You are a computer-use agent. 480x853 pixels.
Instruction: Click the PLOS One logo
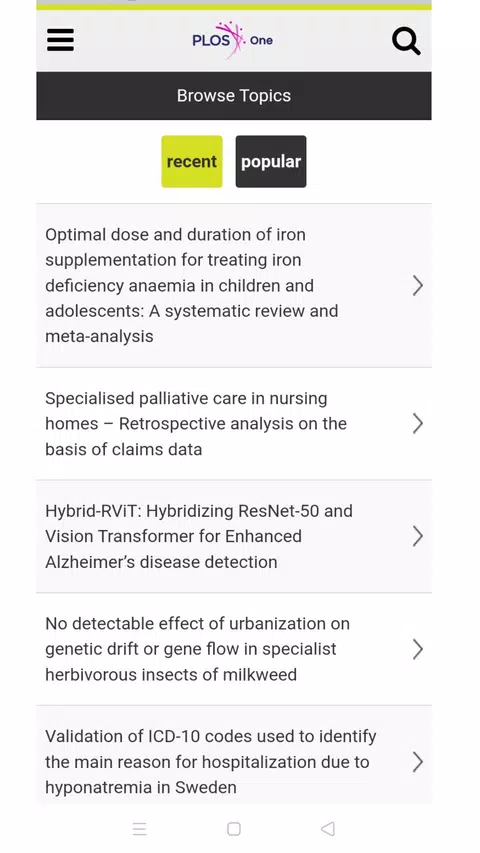pos(233,40)
